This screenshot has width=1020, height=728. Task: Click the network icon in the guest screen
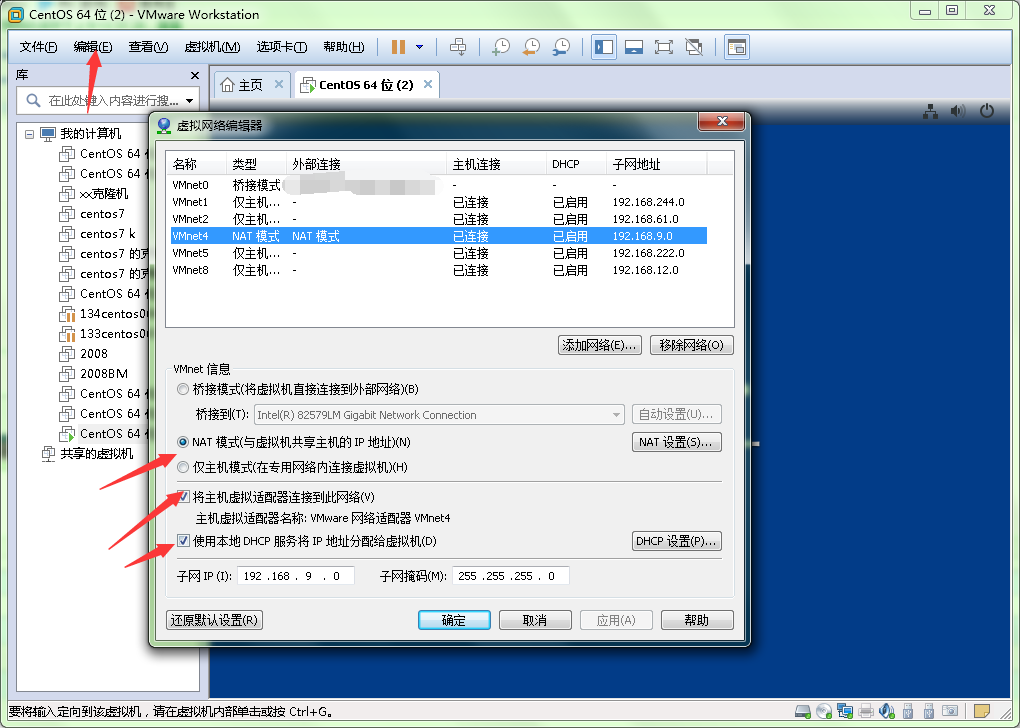pos(931,111)
